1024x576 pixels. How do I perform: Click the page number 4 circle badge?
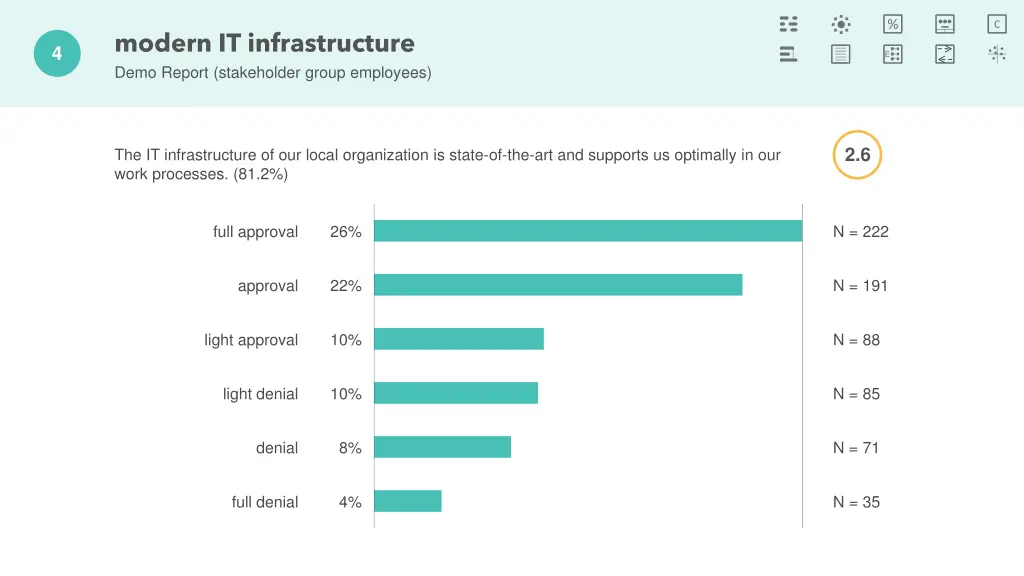point(57,54)
